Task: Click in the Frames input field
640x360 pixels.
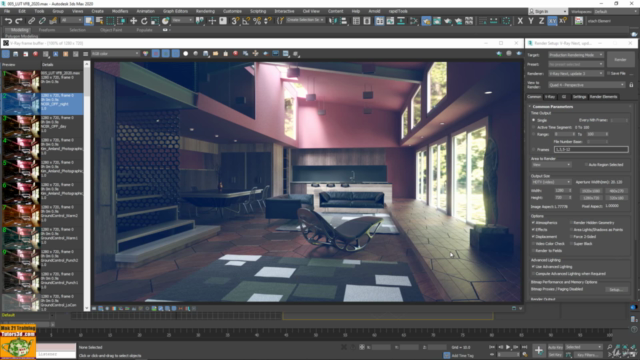Action: click(591, 149)
